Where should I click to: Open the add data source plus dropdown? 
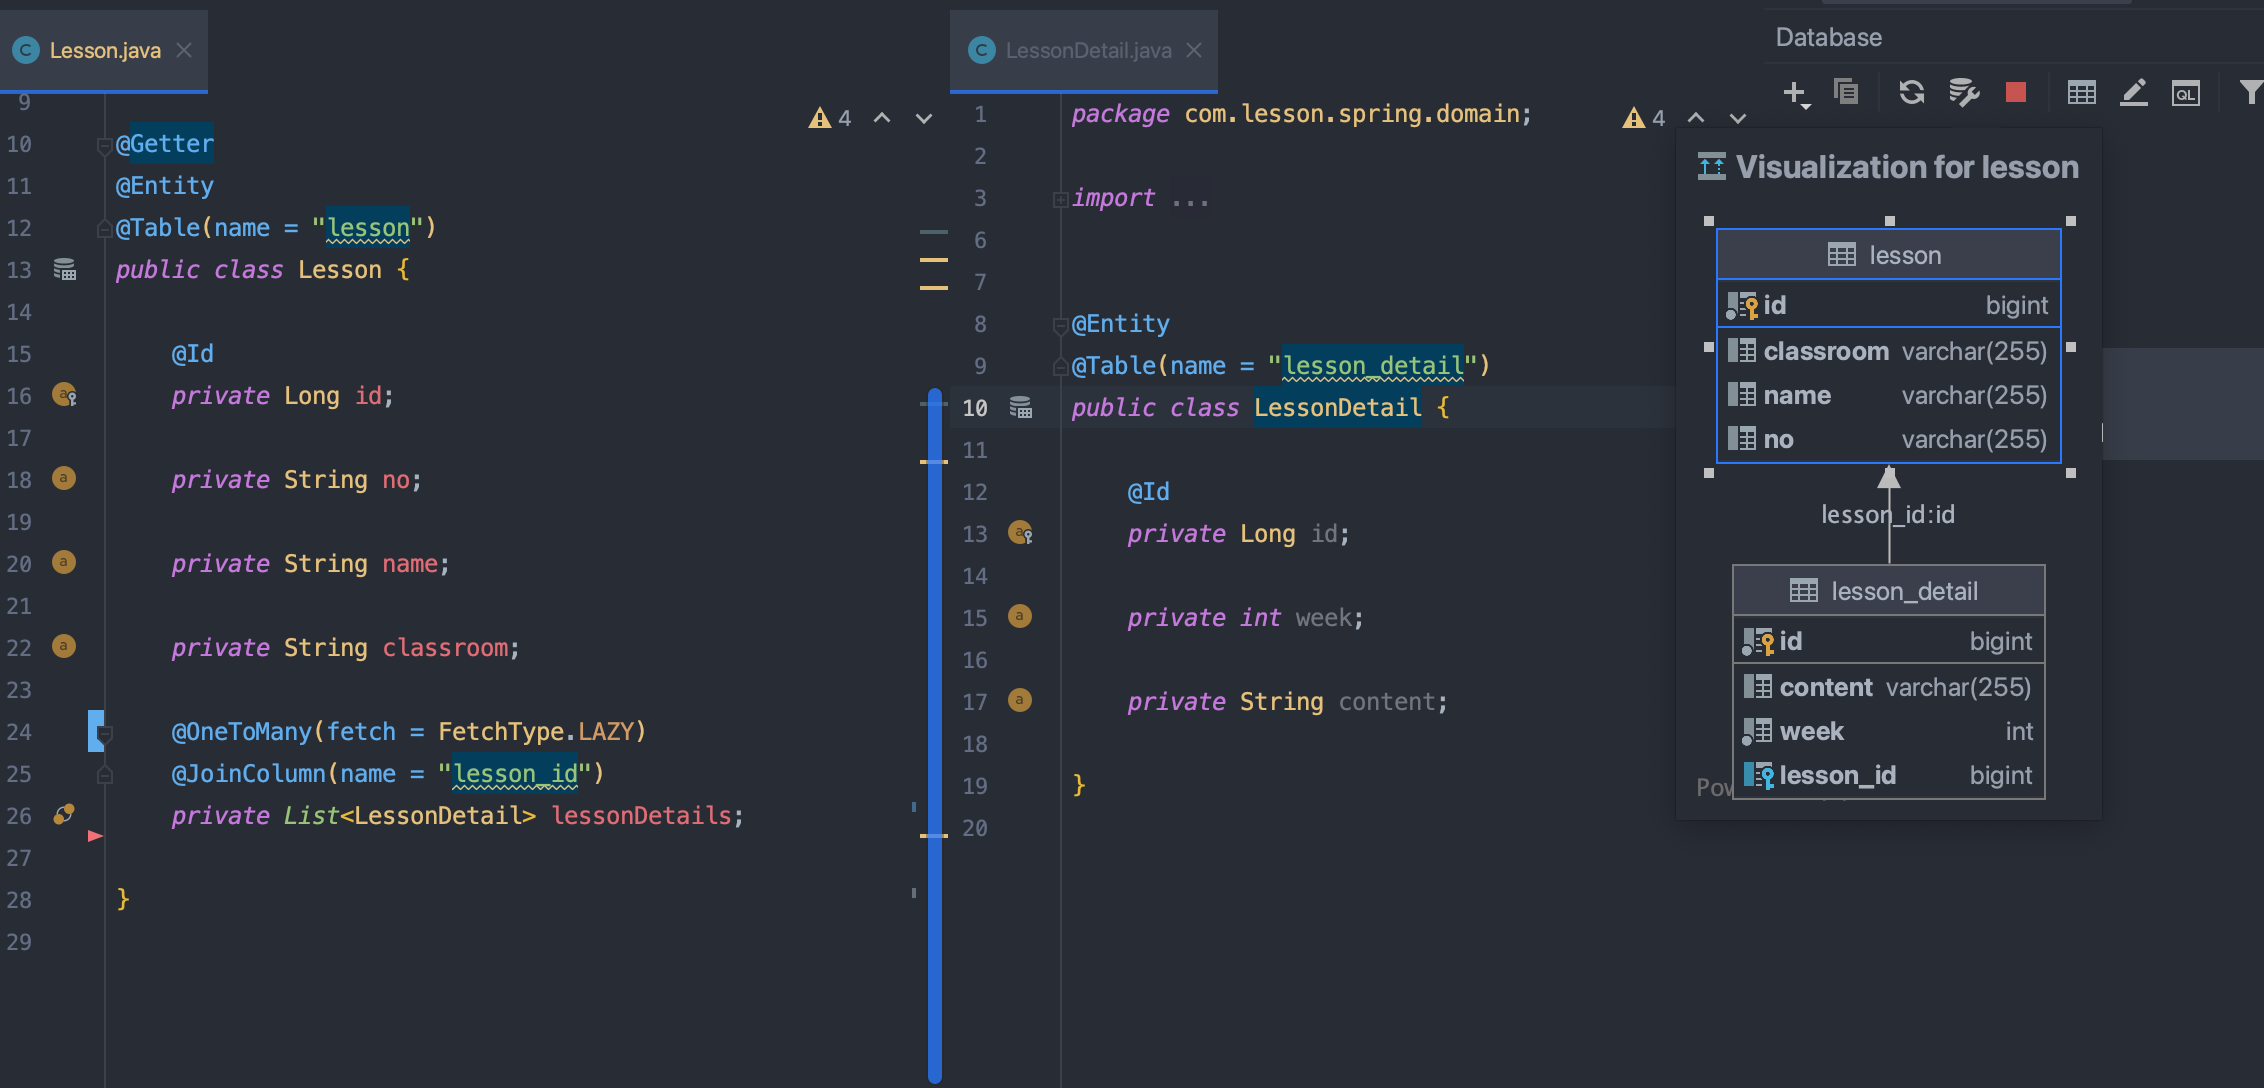1796,94
